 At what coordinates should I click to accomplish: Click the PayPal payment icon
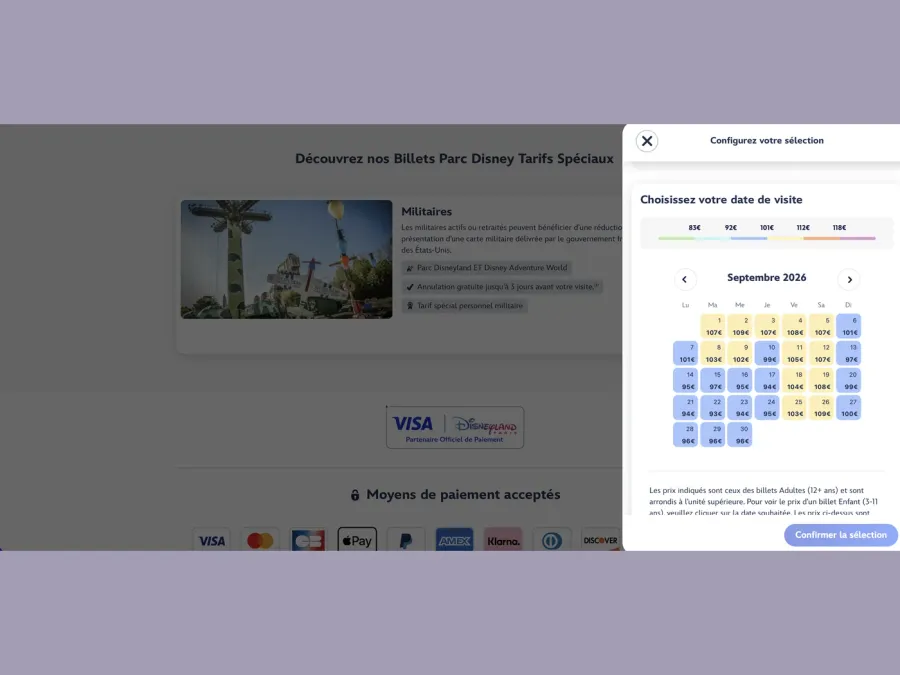coord(406,540)
